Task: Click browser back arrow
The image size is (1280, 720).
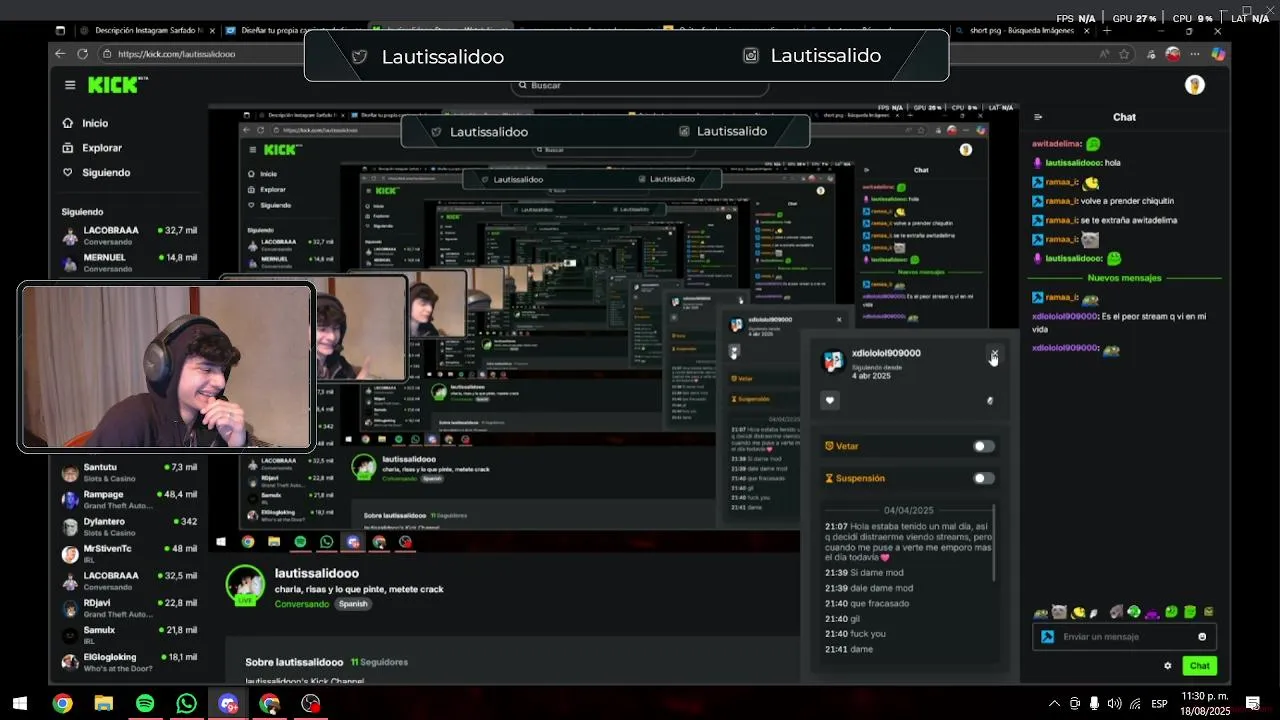Action: tap(60, 54)
